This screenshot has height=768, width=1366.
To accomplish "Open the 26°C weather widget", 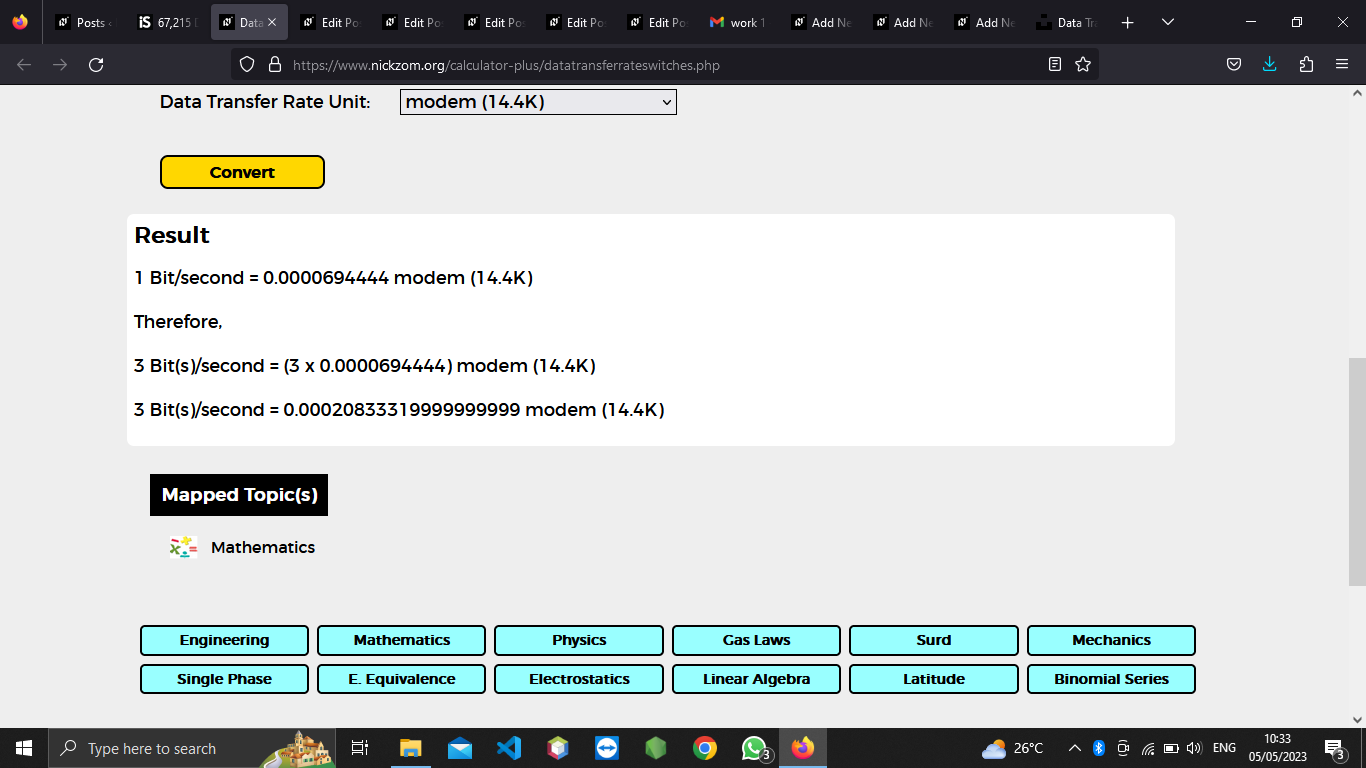I will pos(1013,748).
